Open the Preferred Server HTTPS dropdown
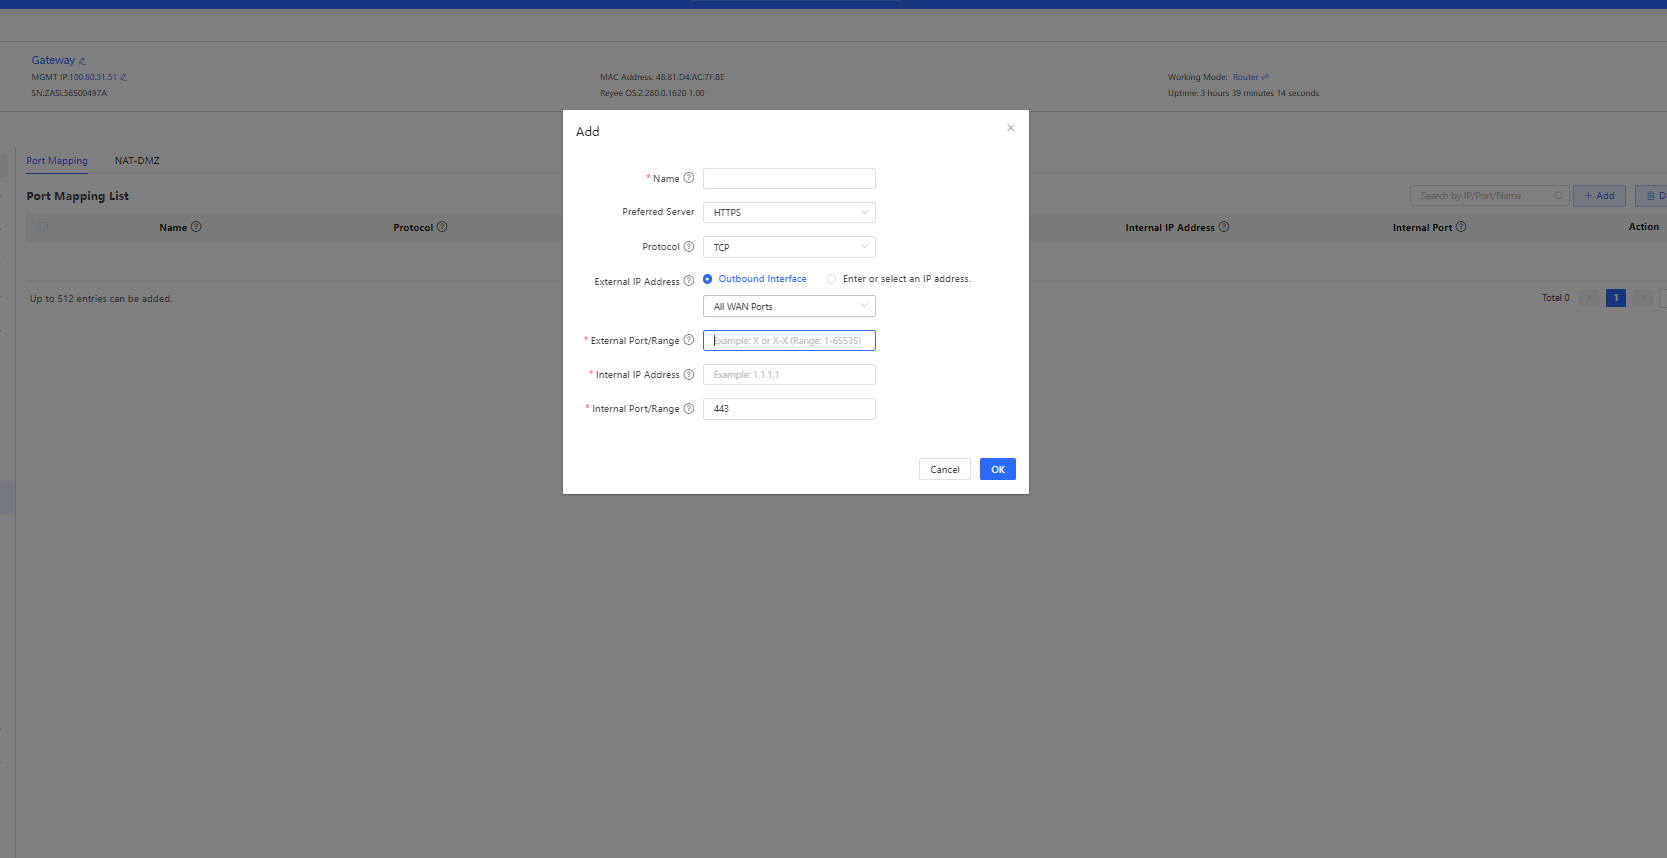 point(789,212)
